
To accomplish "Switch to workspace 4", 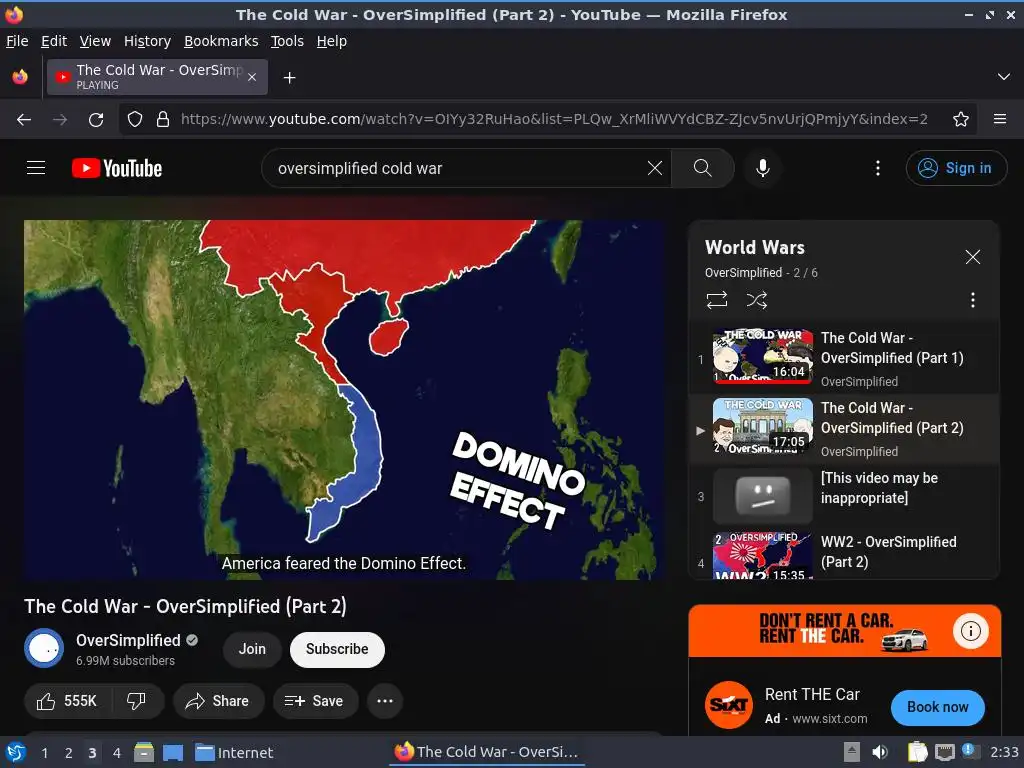I will coord(117,753).
